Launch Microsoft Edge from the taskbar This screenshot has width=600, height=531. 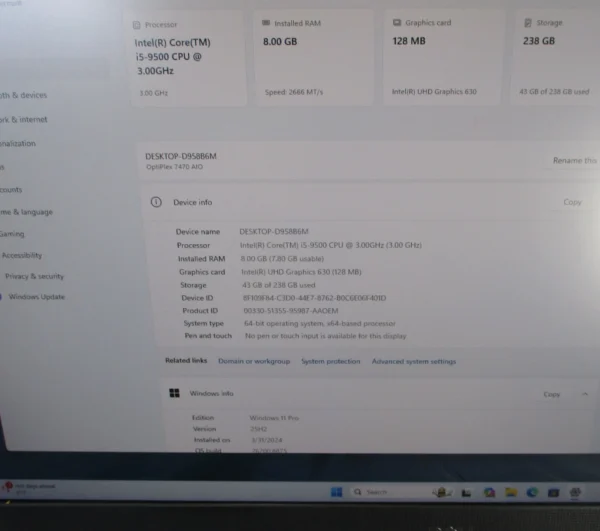coord(532,492)
